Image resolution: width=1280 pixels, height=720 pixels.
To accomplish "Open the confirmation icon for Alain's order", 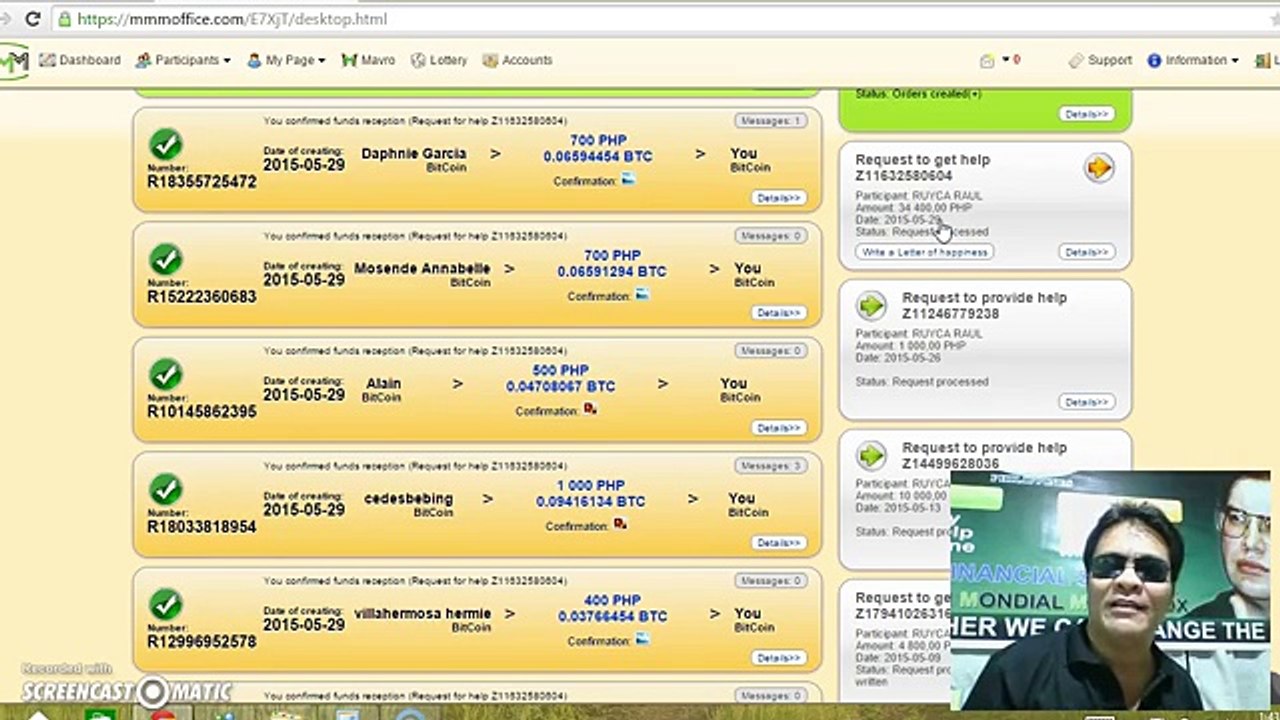I will [x=590, y=409].
